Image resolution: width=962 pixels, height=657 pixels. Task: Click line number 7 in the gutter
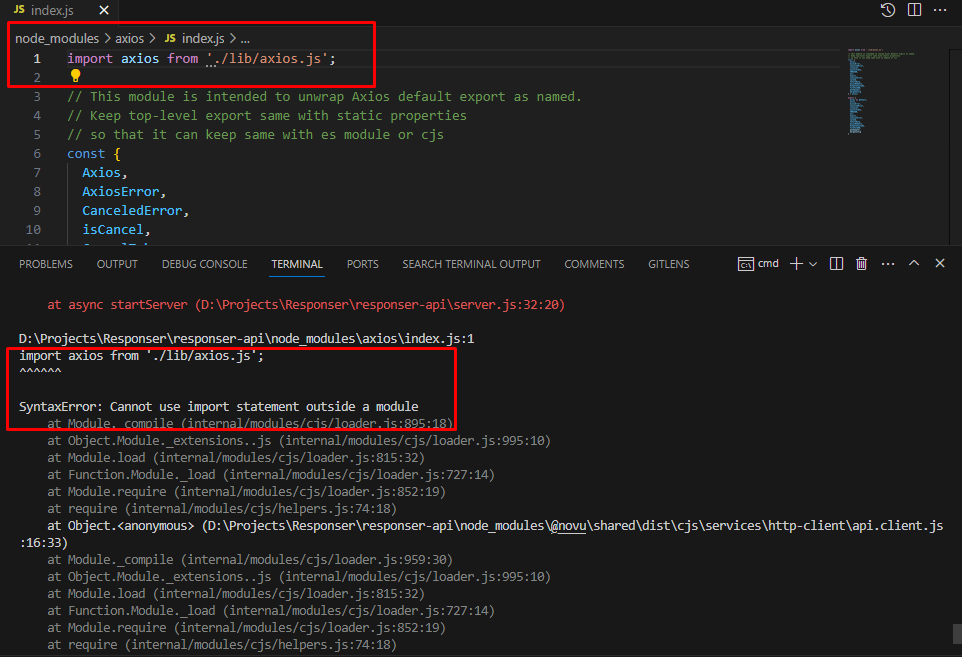tap(36, 172)
